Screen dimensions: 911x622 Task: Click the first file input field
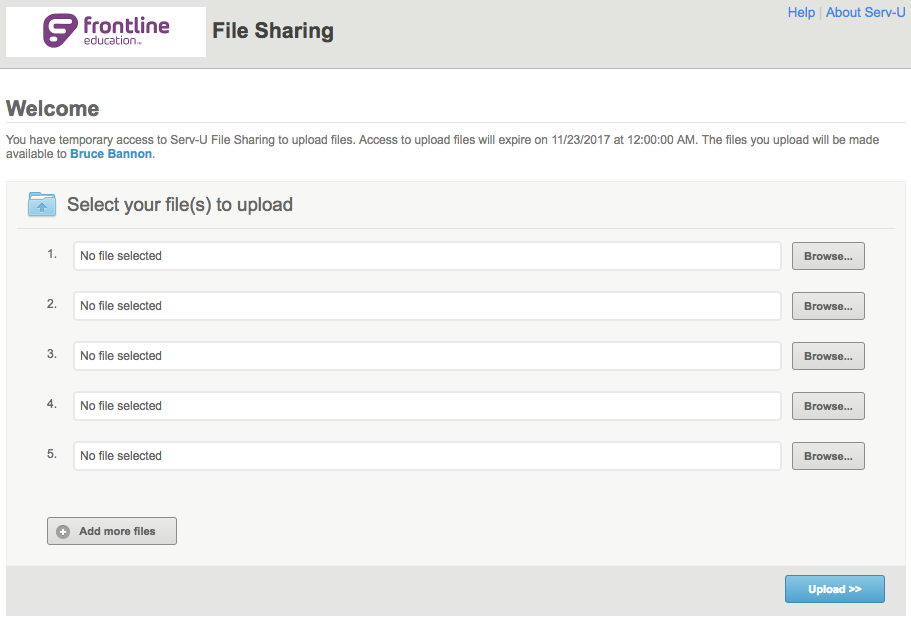tap(427, 256)
